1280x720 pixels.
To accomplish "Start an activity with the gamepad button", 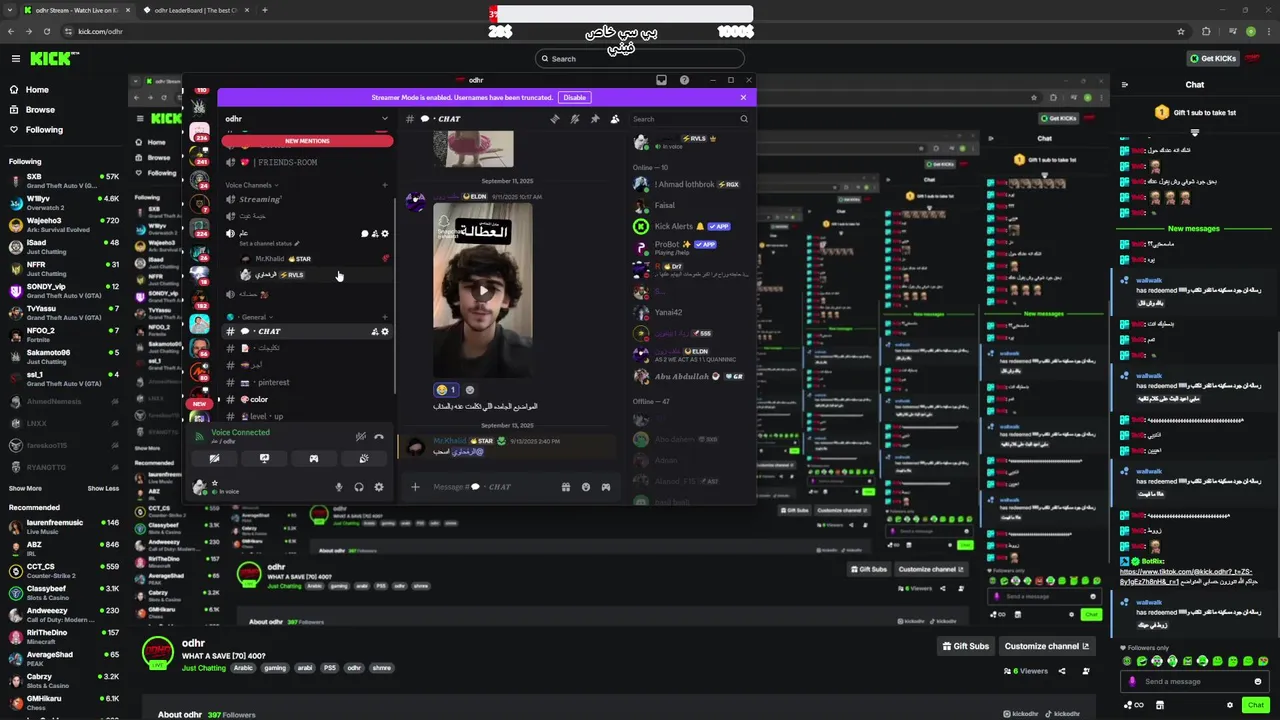I will [x=314, y=458].
